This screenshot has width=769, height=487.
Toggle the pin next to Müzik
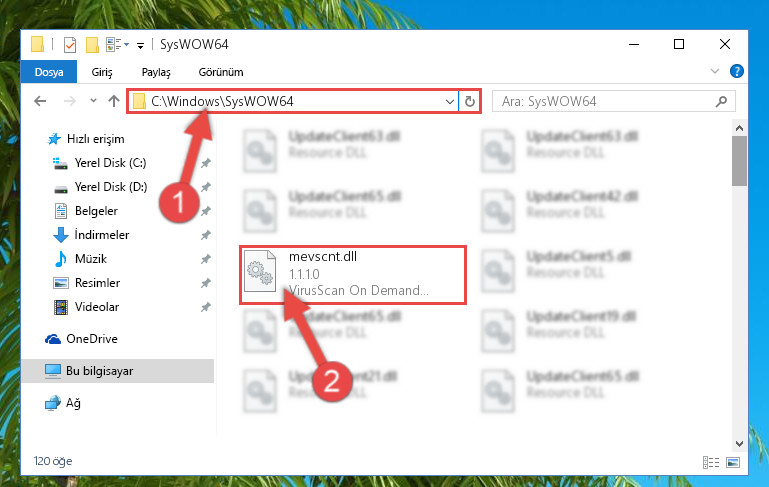[205, 259]
